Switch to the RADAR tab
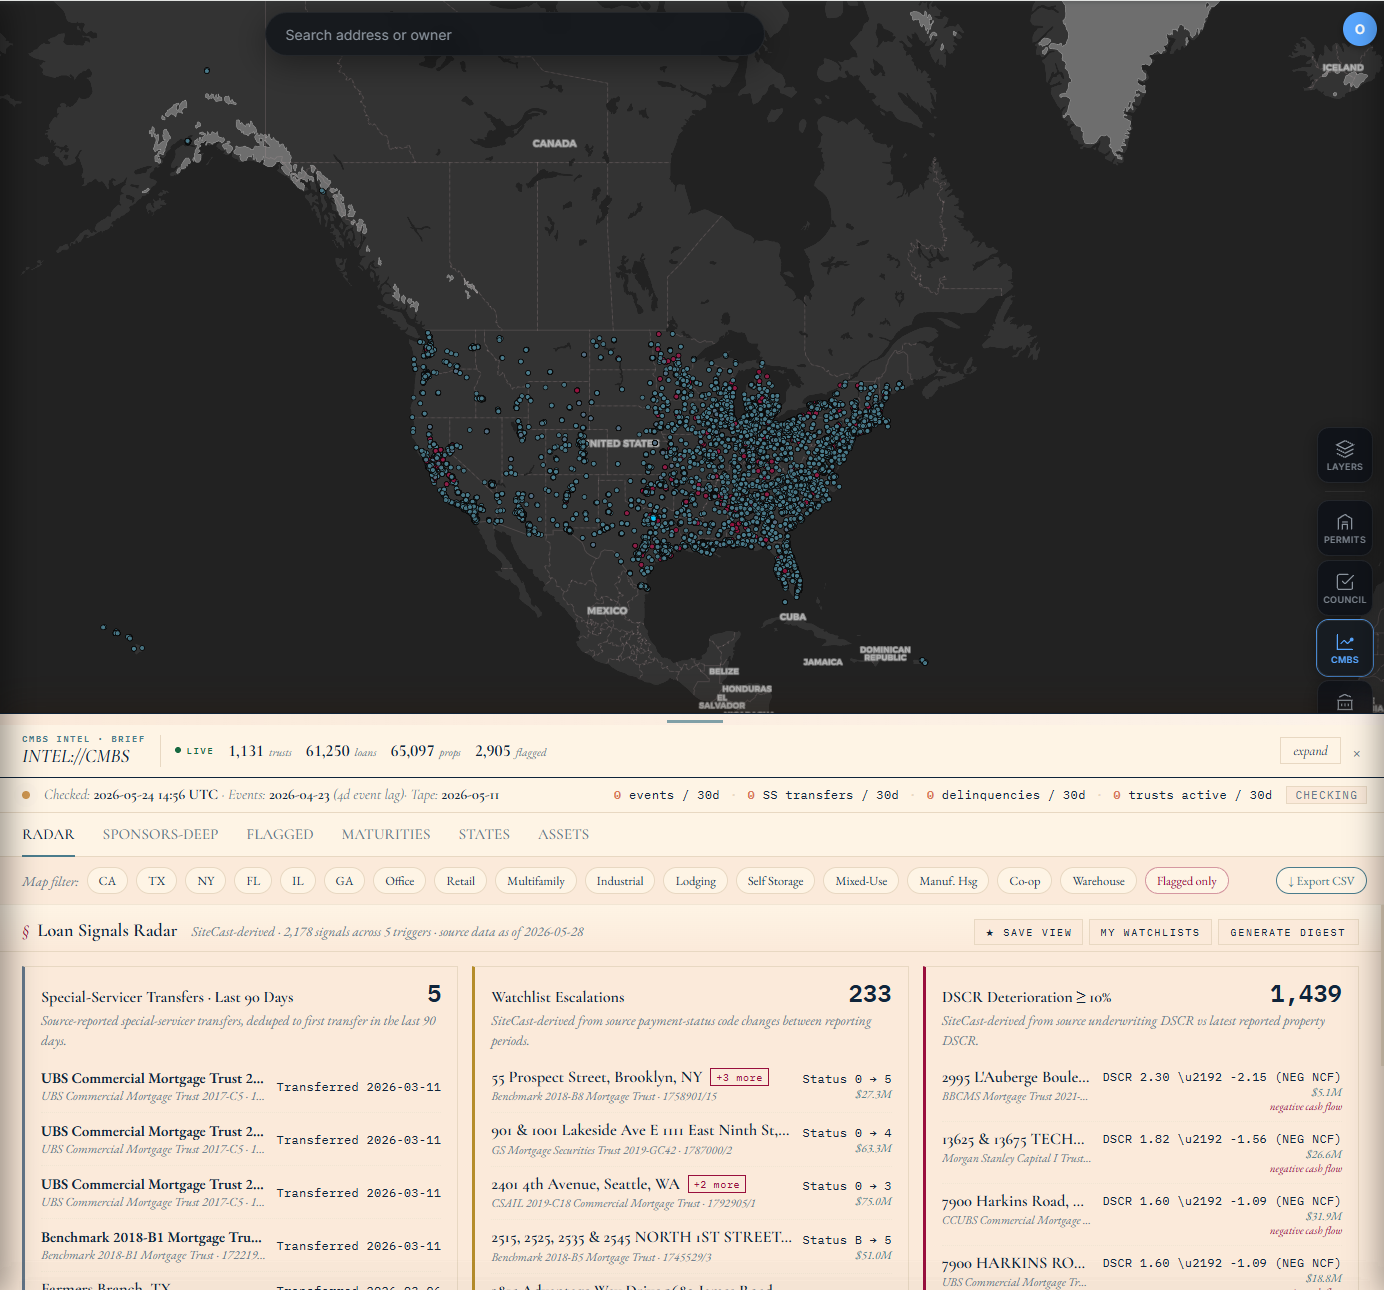Viewport: 1384px width, 1290px height. [x=48, y=834]
